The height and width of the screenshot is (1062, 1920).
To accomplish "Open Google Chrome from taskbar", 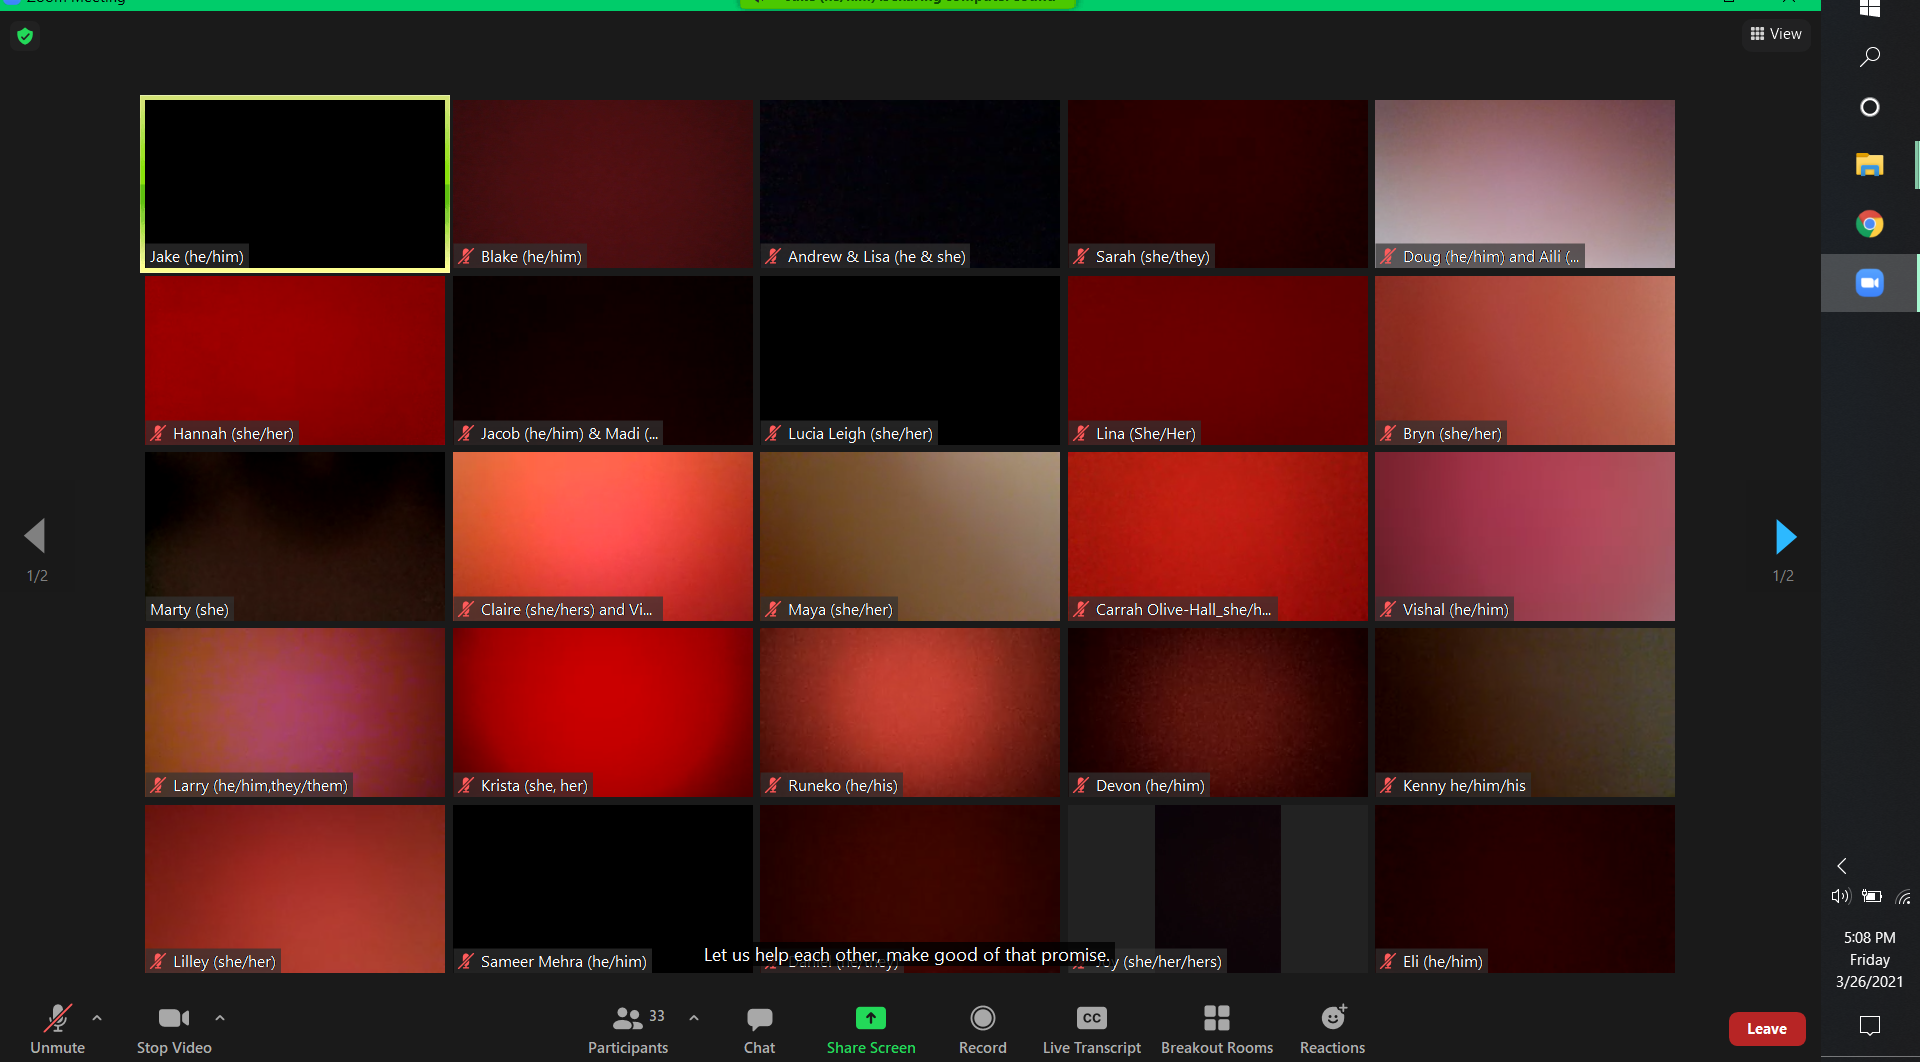I will tap(1869, 224).
